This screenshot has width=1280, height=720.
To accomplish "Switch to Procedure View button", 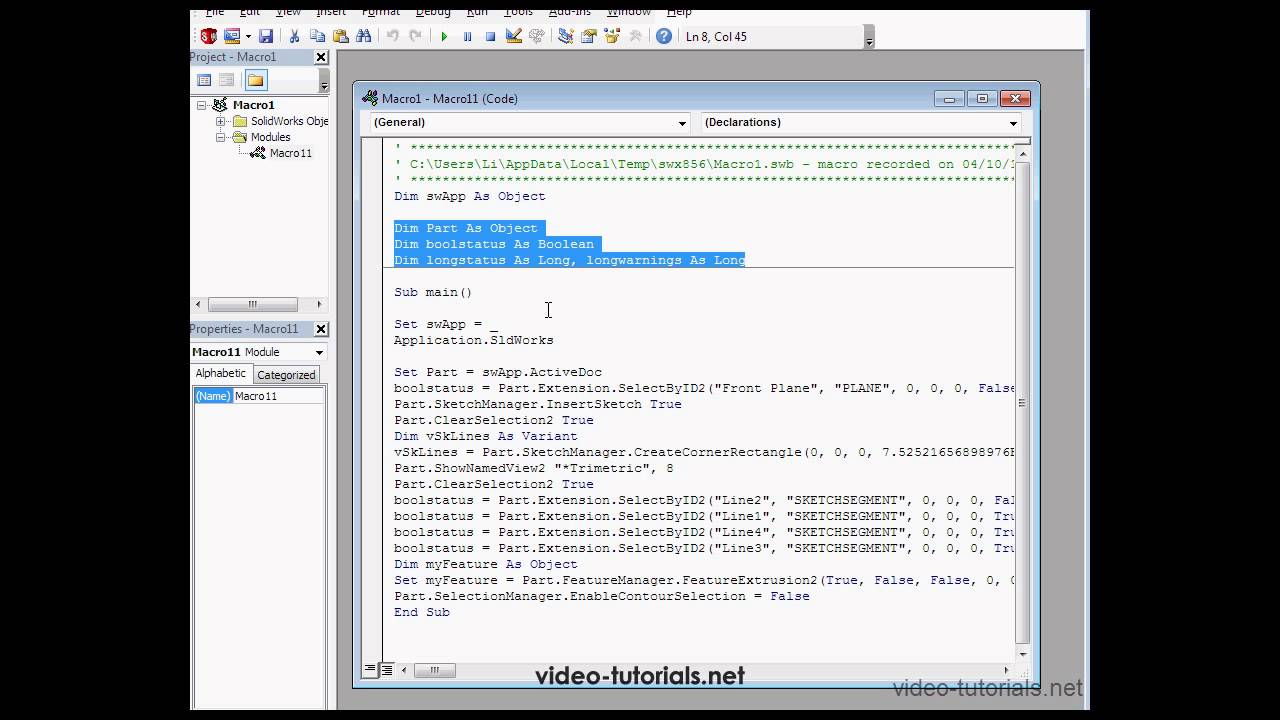I will (371, 670).
